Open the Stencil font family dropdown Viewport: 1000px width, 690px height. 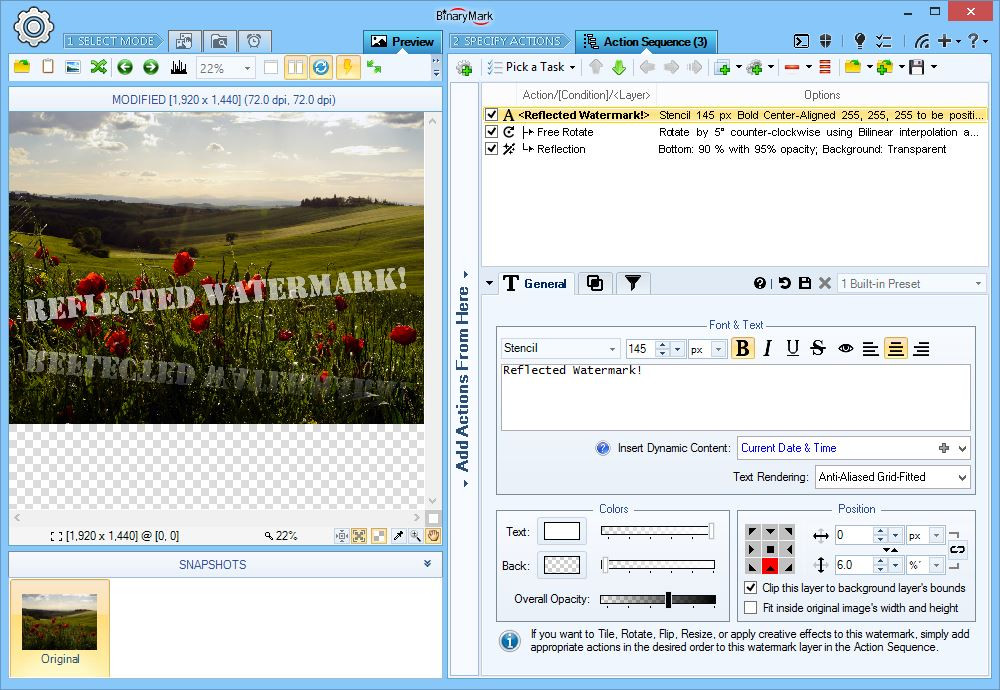(x=612, y=349)
